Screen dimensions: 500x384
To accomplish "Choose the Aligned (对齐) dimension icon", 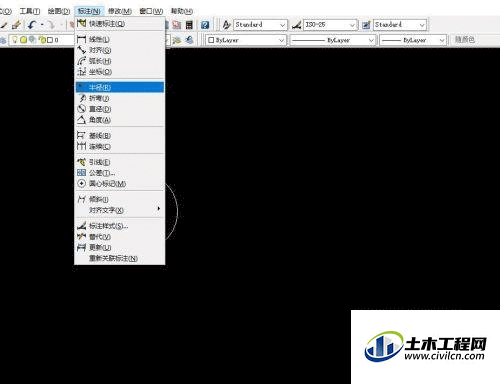I will click(81, 50).
